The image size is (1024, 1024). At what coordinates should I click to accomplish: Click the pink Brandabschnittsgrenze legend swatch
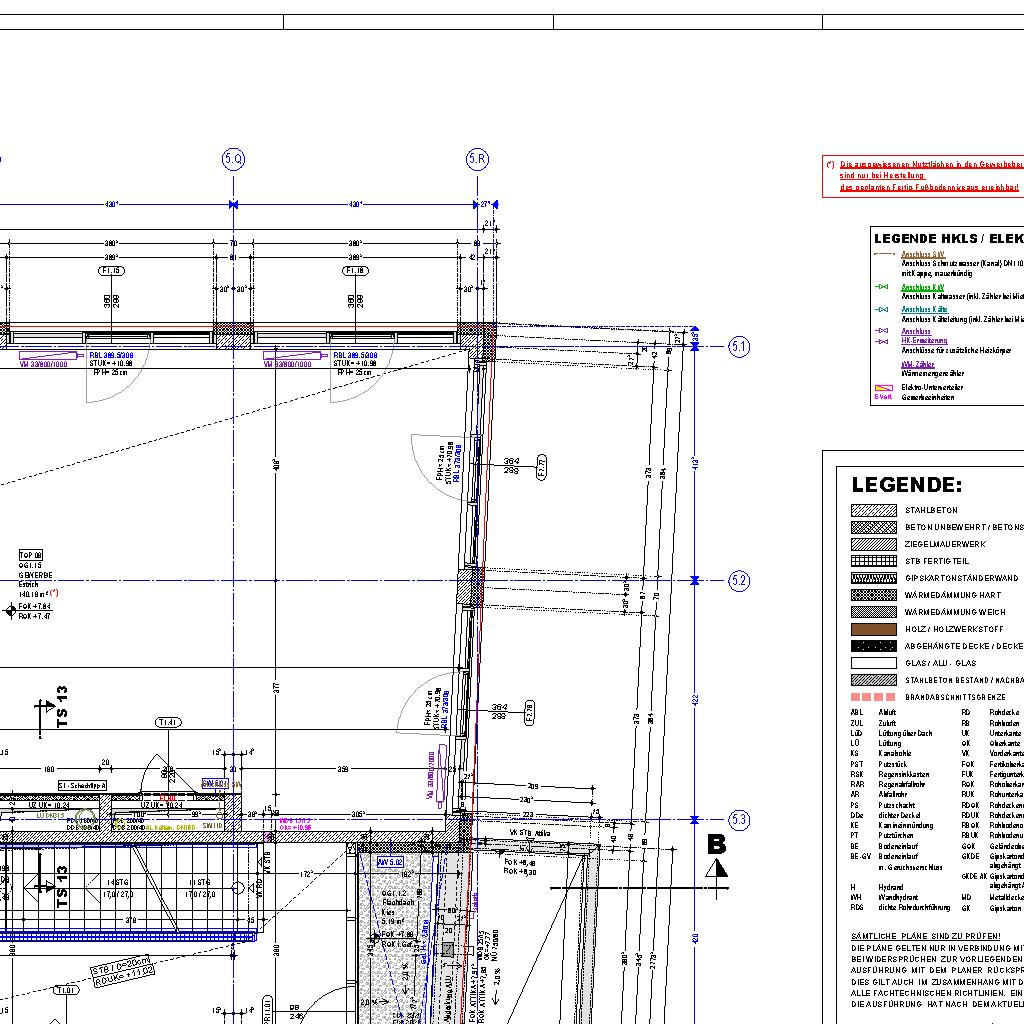[873, 697]
